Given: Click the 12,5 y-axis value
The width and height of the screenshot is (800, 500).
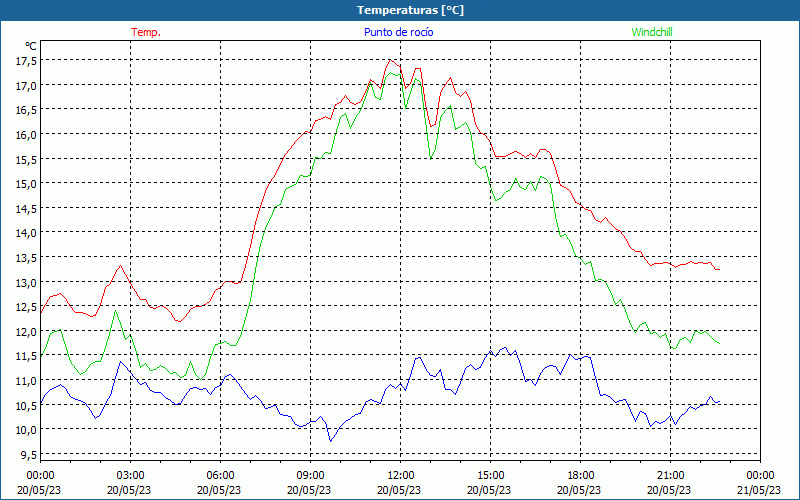Looking at the screenshot, I should [27, 307].
